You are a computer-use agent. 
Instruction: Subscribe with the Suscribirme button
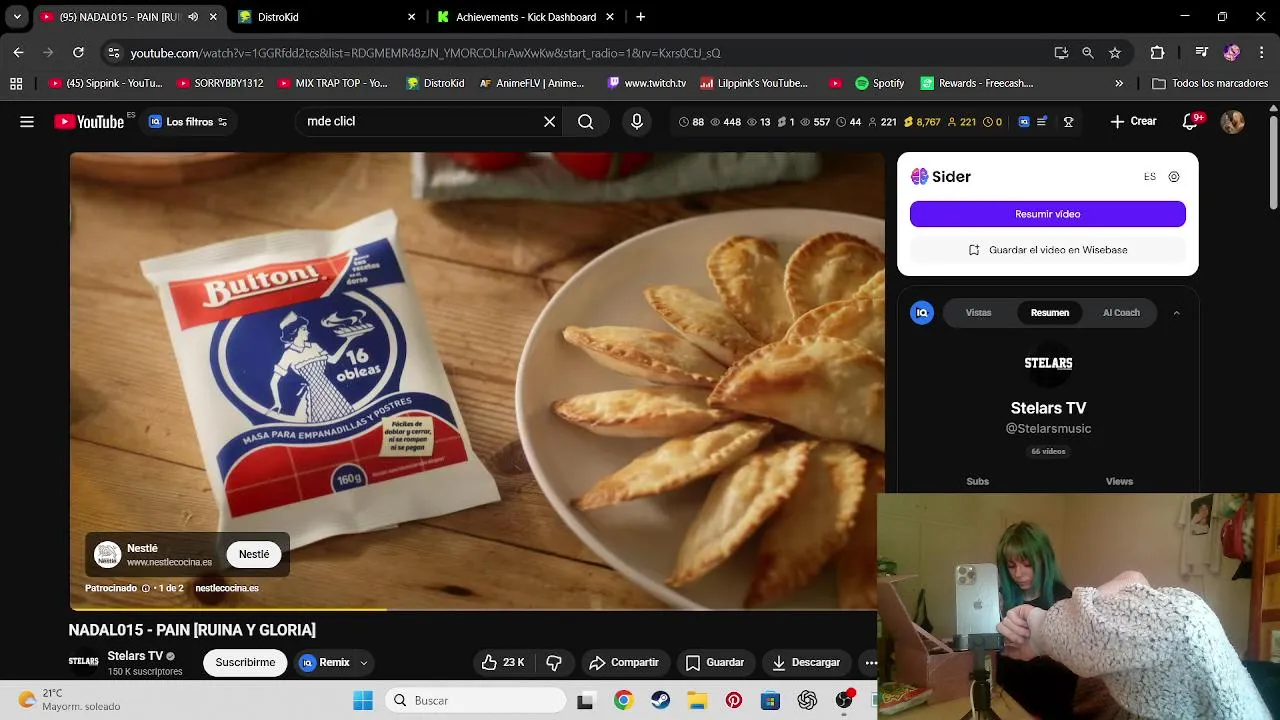point(245,663)
